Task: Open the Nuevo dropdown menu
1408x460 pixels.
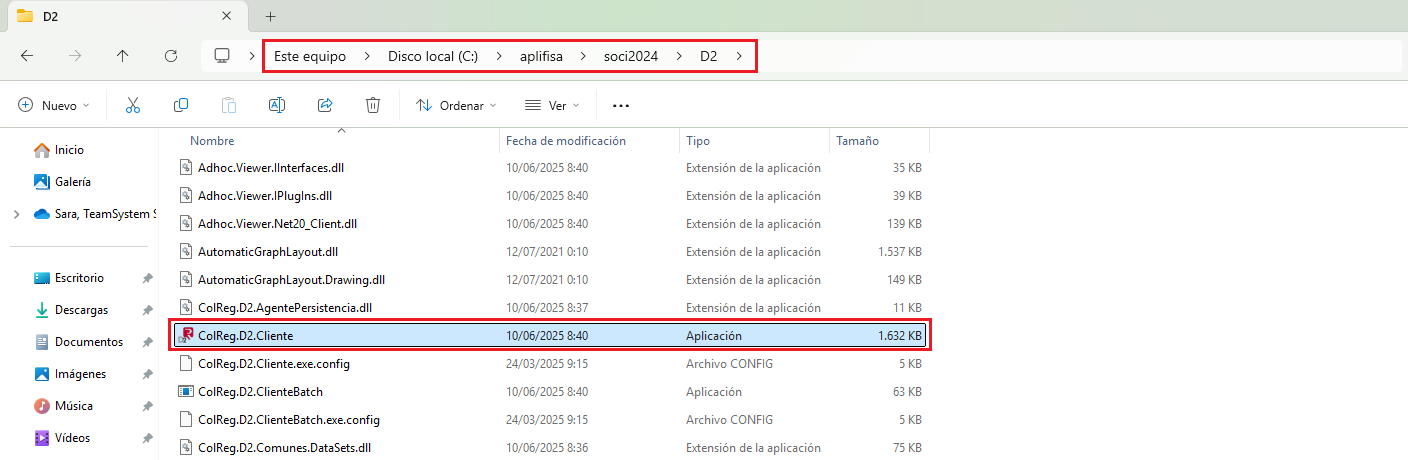Action: coord(54,105)
